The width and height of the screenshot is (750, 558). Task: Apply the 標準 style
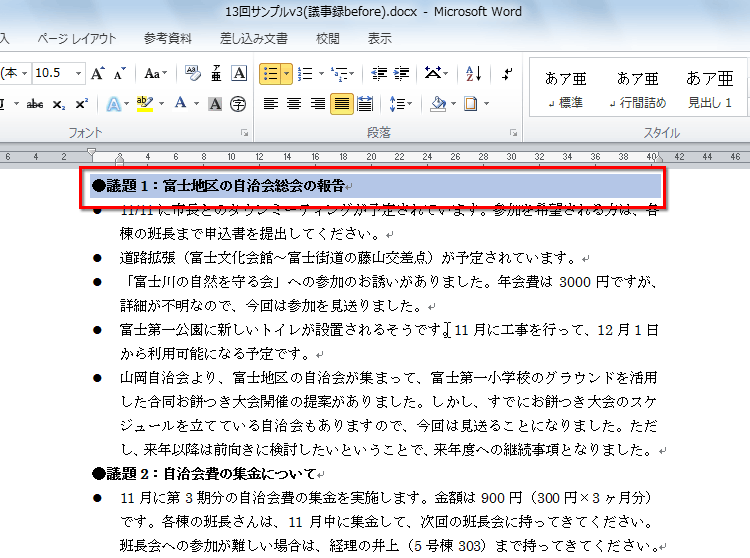565,89
